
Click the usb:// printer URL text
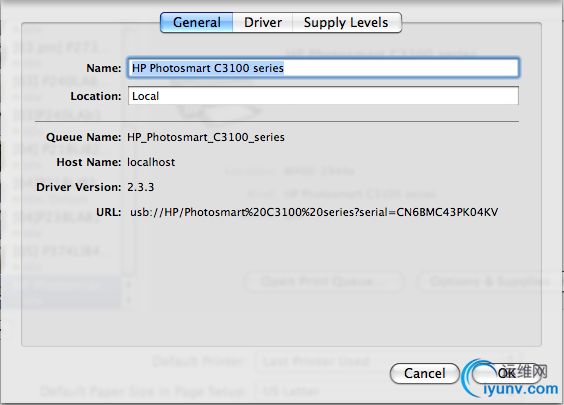314,212
